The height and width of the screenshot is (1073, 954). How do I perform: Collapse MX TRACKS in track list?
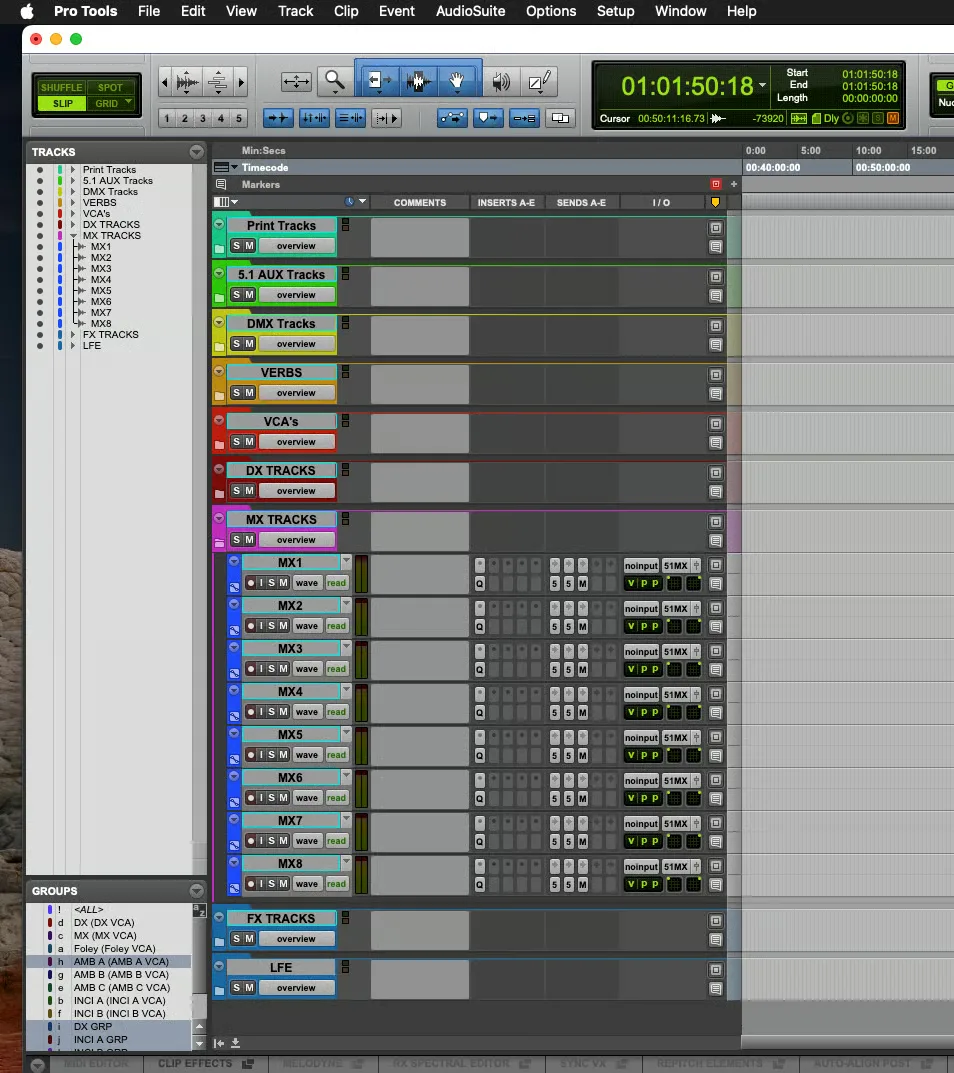73,235
